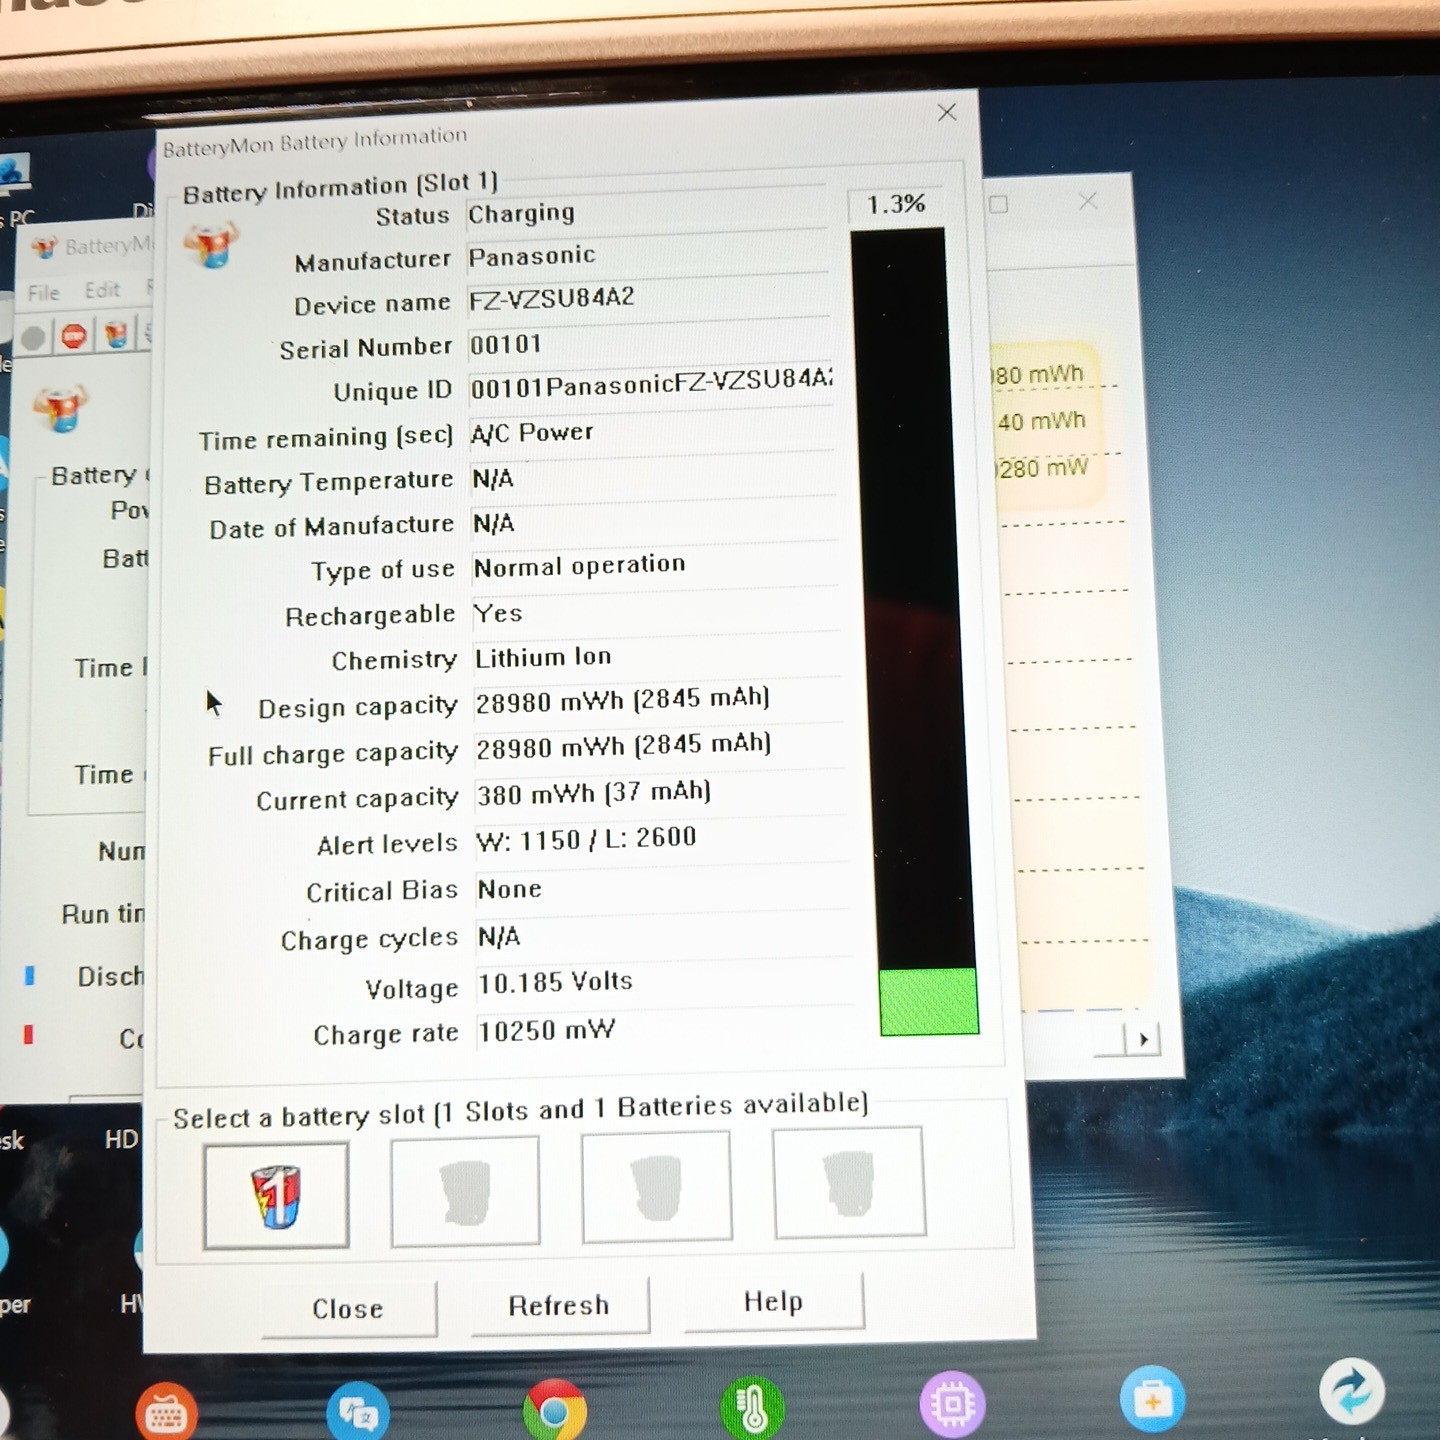Click the Close button
Screen dimensions: 1440x1440
point(348,1309)
